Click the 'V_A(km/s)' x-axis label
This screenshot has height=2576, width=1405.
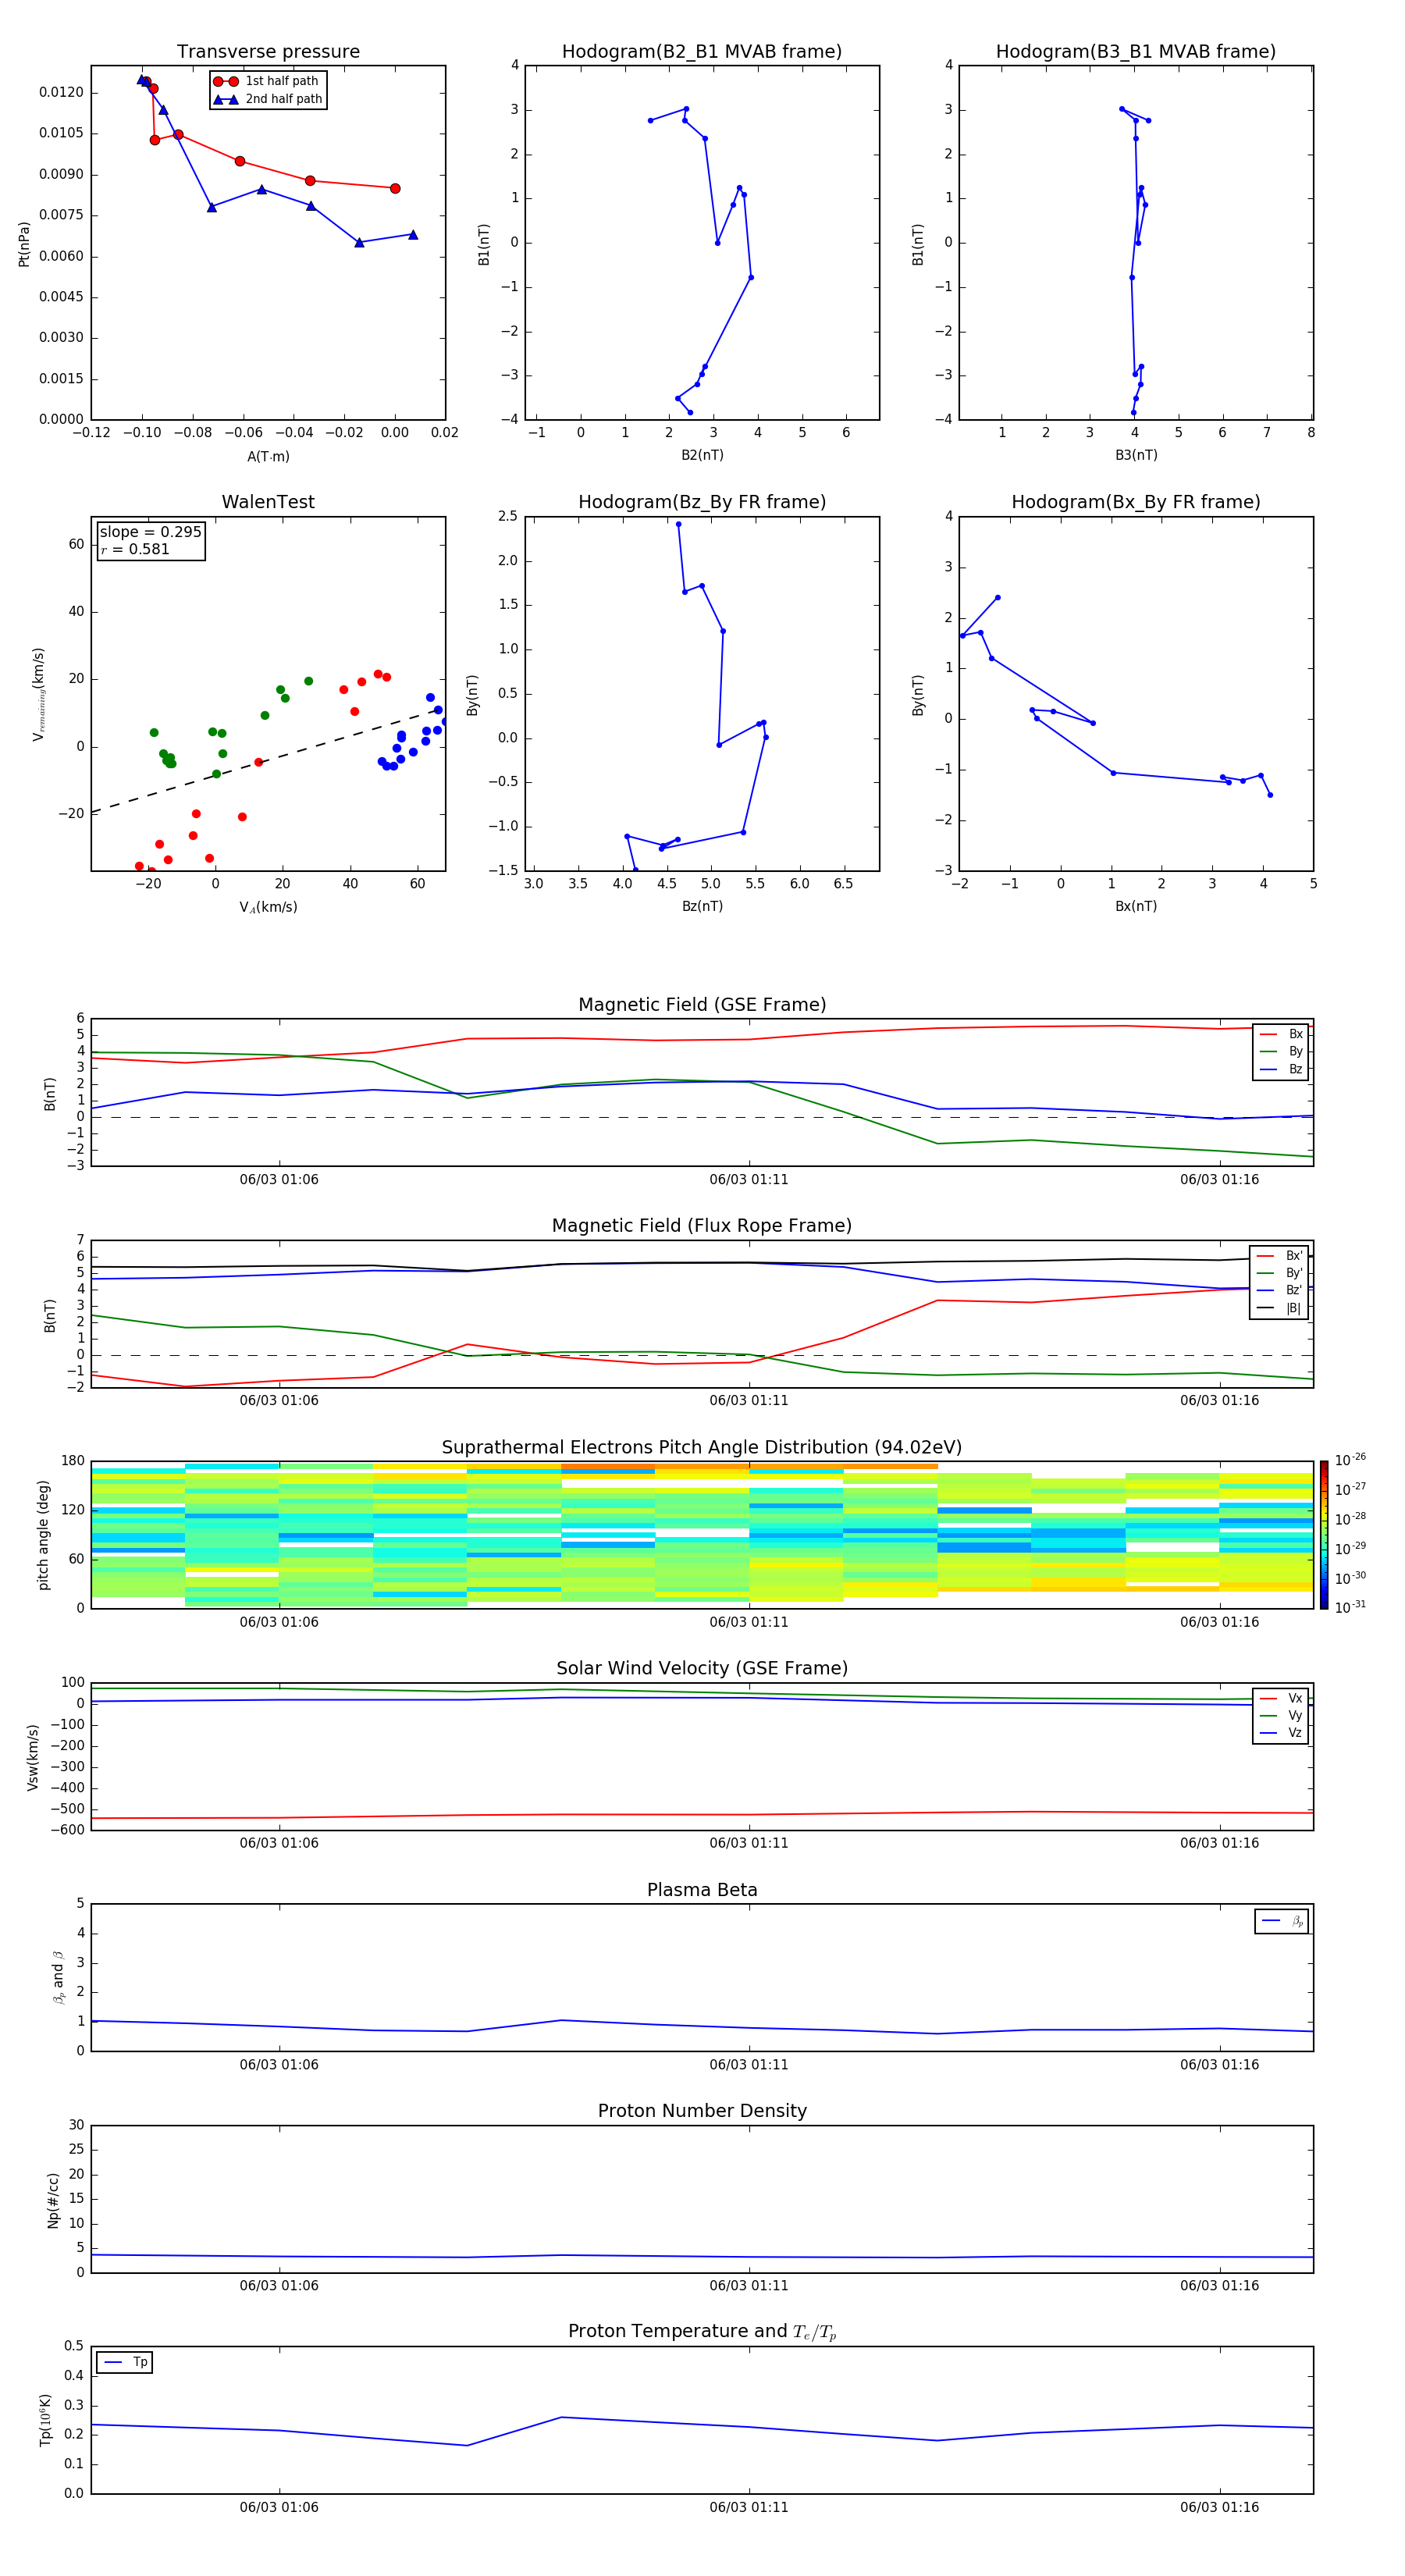pos(268,907)
